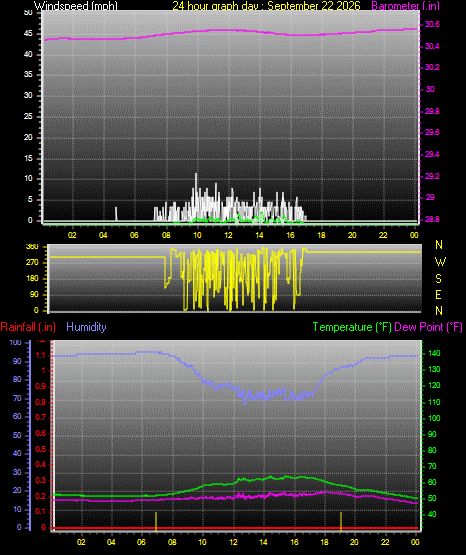This screenshot has height=555, width=466.
Task: Click the 50 humidity scale value
Action: coord(17,435)
